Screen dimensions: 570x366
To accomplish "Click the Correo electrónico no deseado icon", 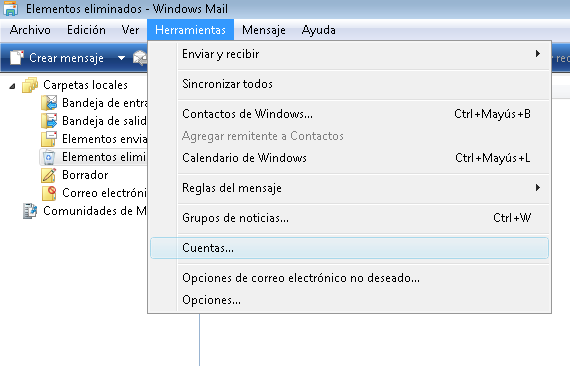I will (49, 193).
